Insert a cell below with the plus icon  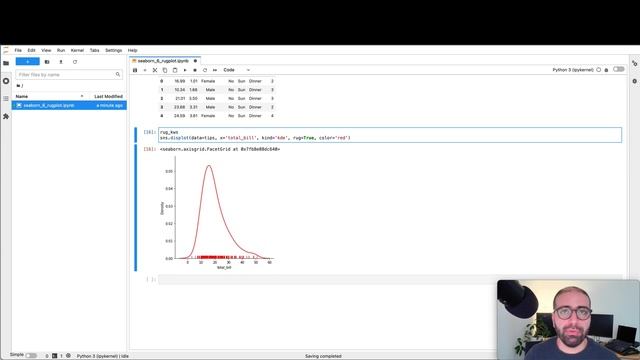(145, 70)
